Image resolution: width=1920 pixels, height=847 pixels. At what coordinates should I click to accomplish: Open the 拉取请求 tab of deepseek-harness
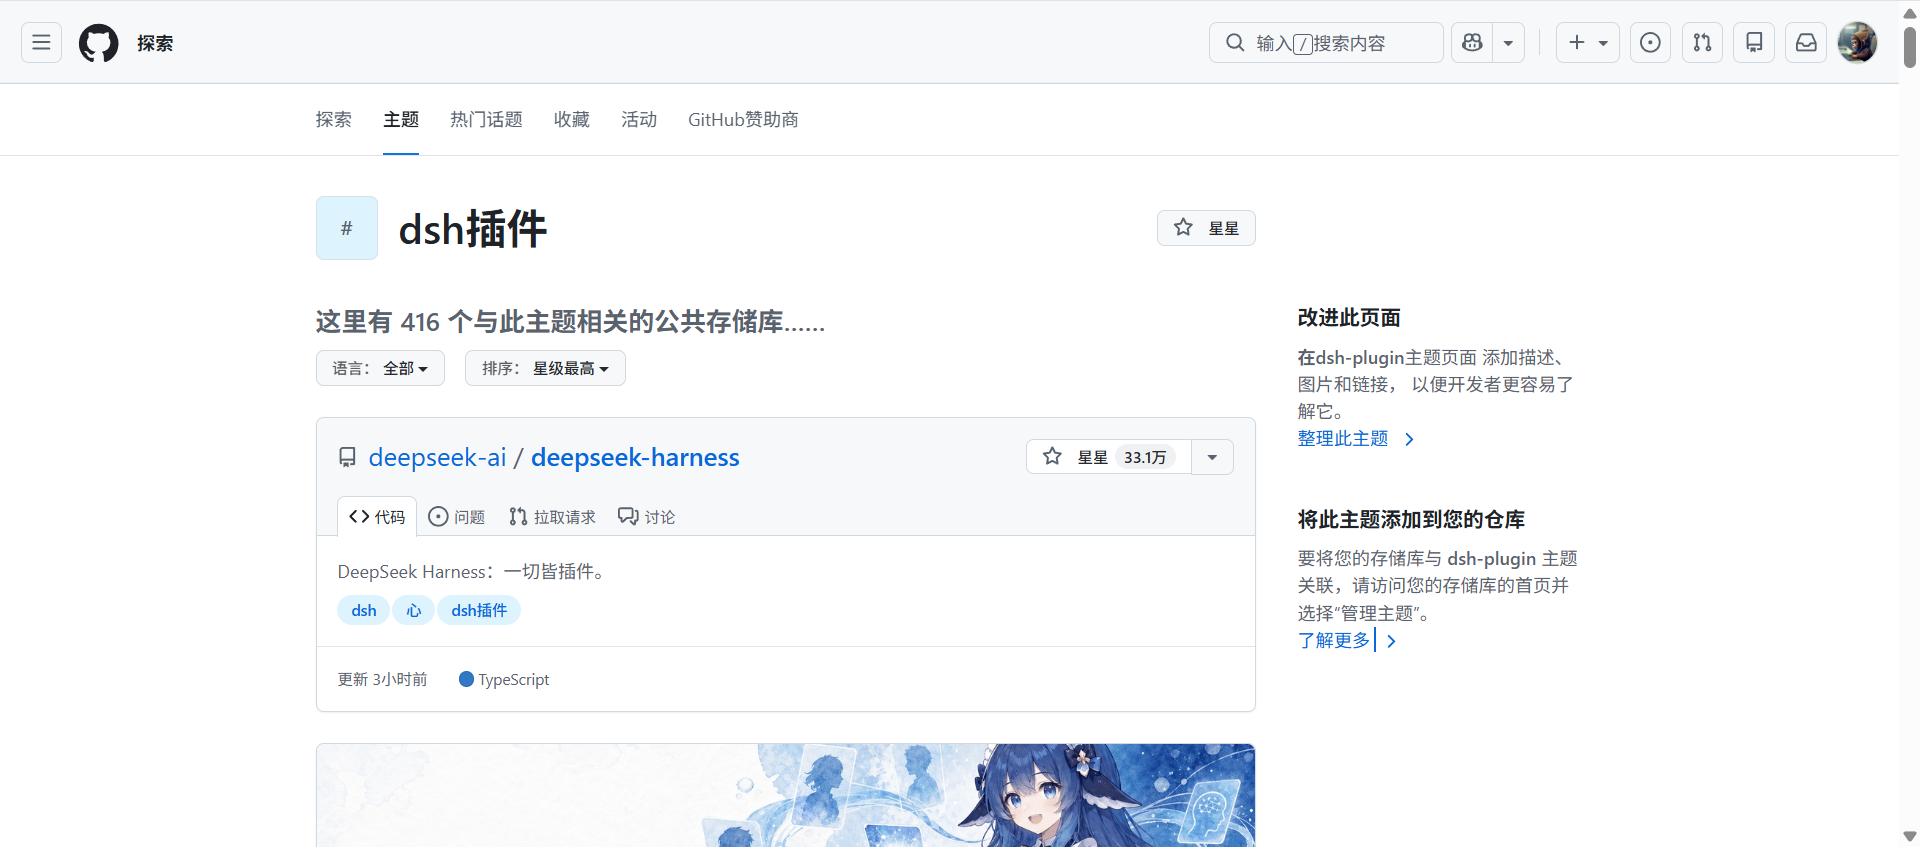point(552,517)
